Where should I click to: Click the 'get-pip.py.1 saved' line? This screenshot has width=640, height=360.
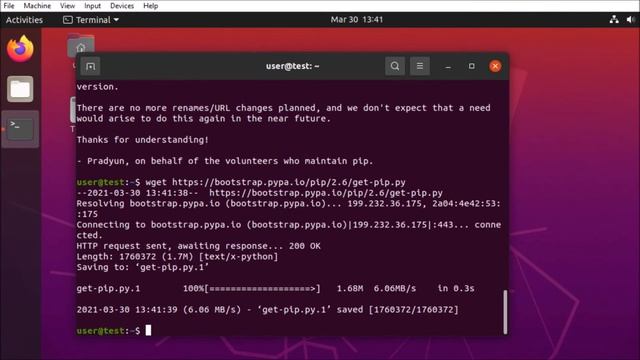(x=267, y=309)
